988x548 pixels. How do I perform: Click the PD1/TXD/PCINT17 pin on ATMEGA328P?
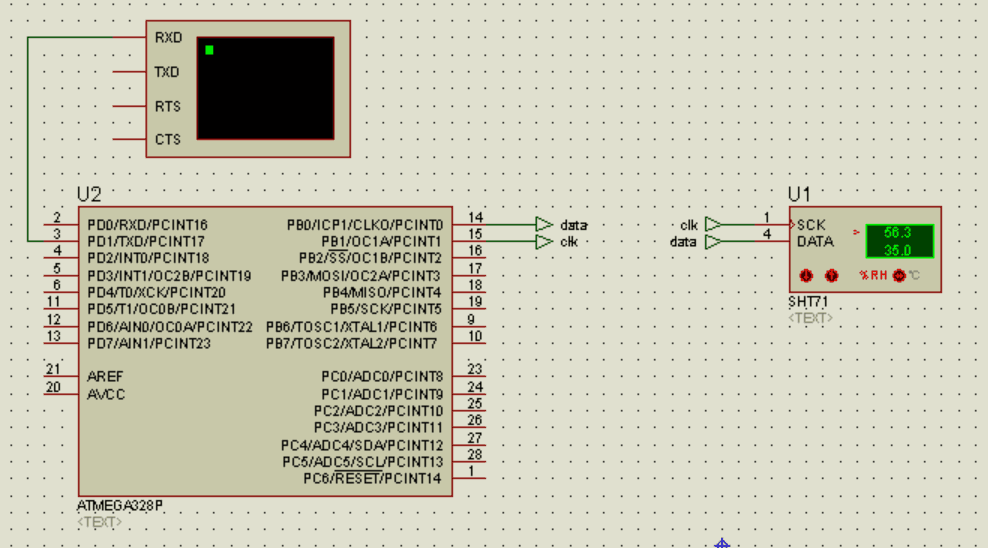[x=145, y=241]
